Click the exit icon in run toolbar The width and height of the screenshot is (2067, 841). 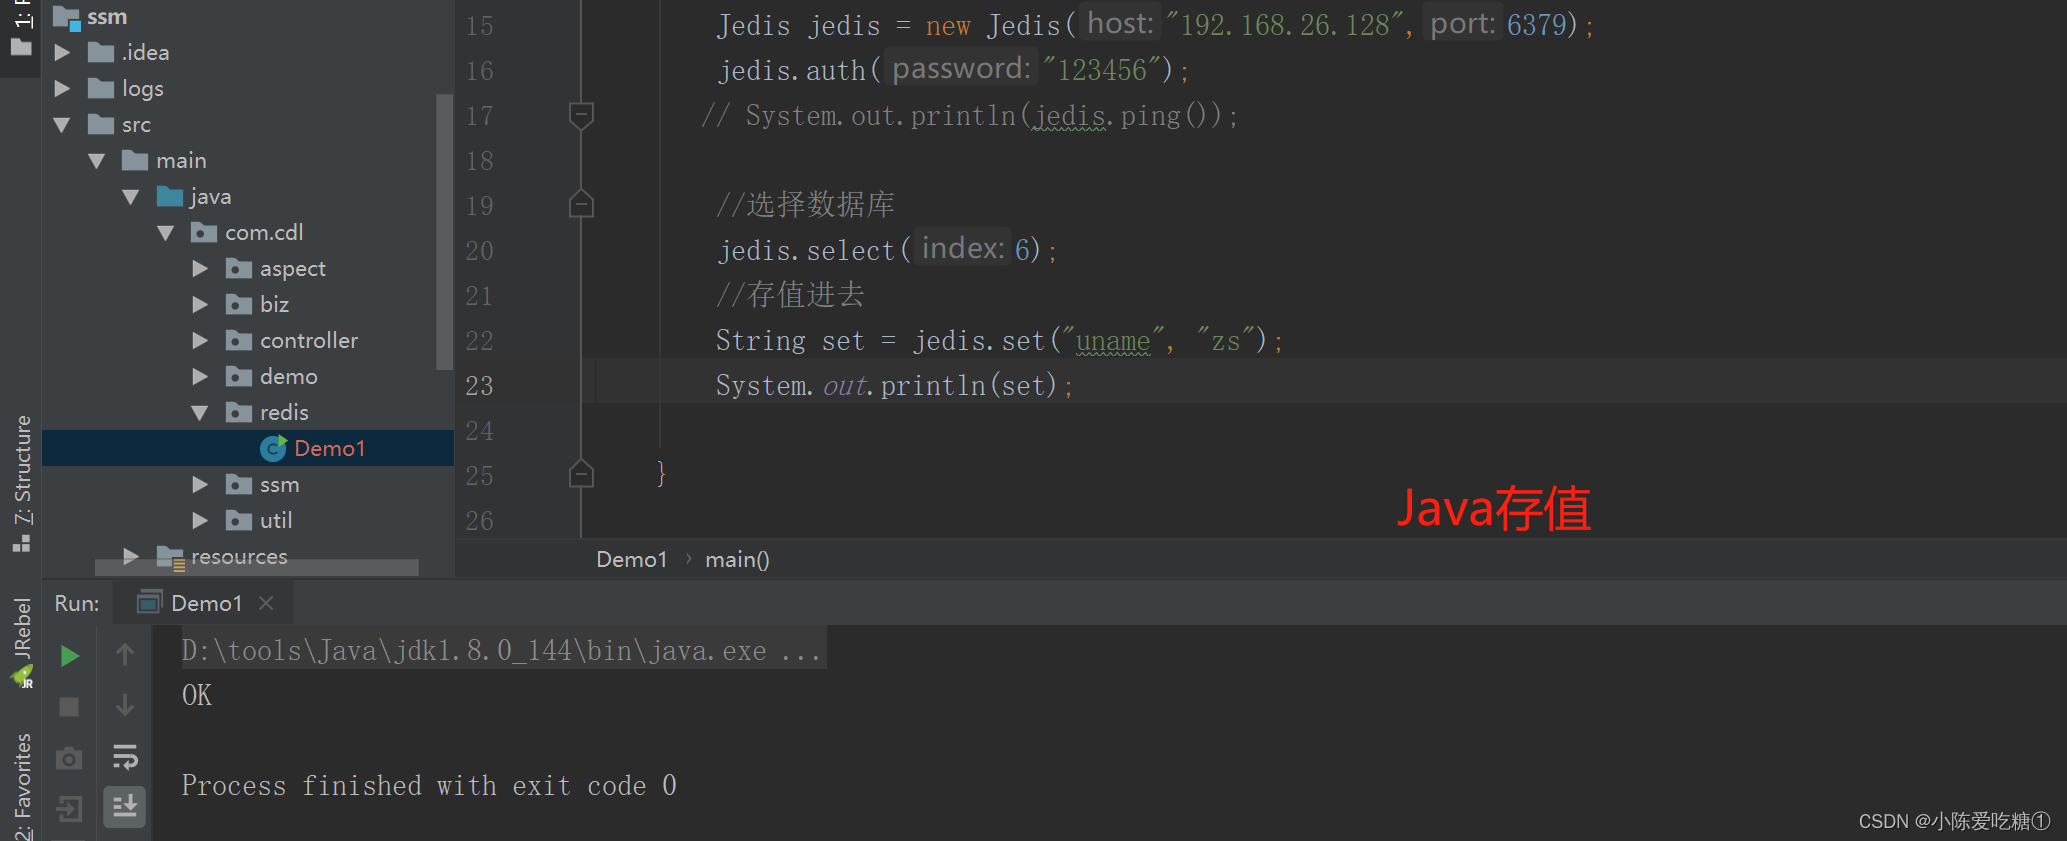[69, 808]
